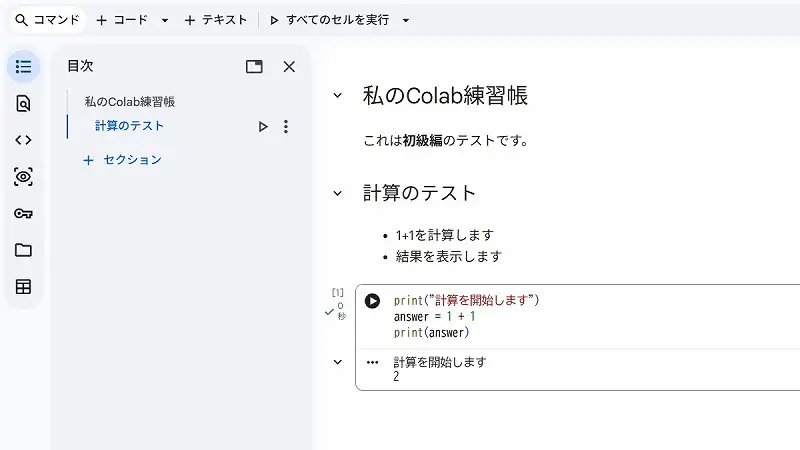Open the すべてのセルを実行 dropdown arrow

click(405, 20)
